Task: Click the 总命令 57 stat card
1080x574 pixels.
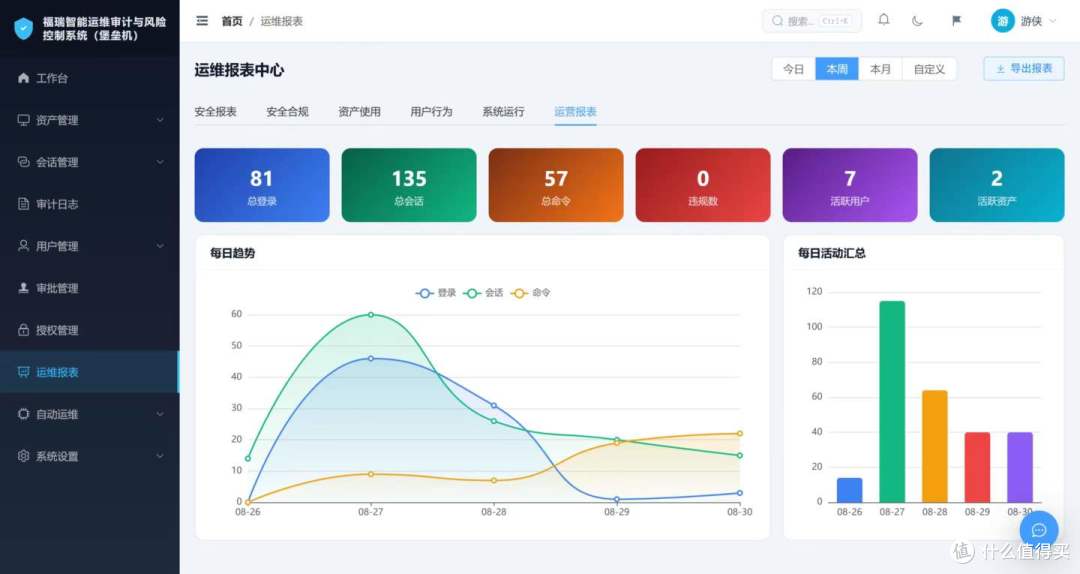Action: click(x=556, y=185)
